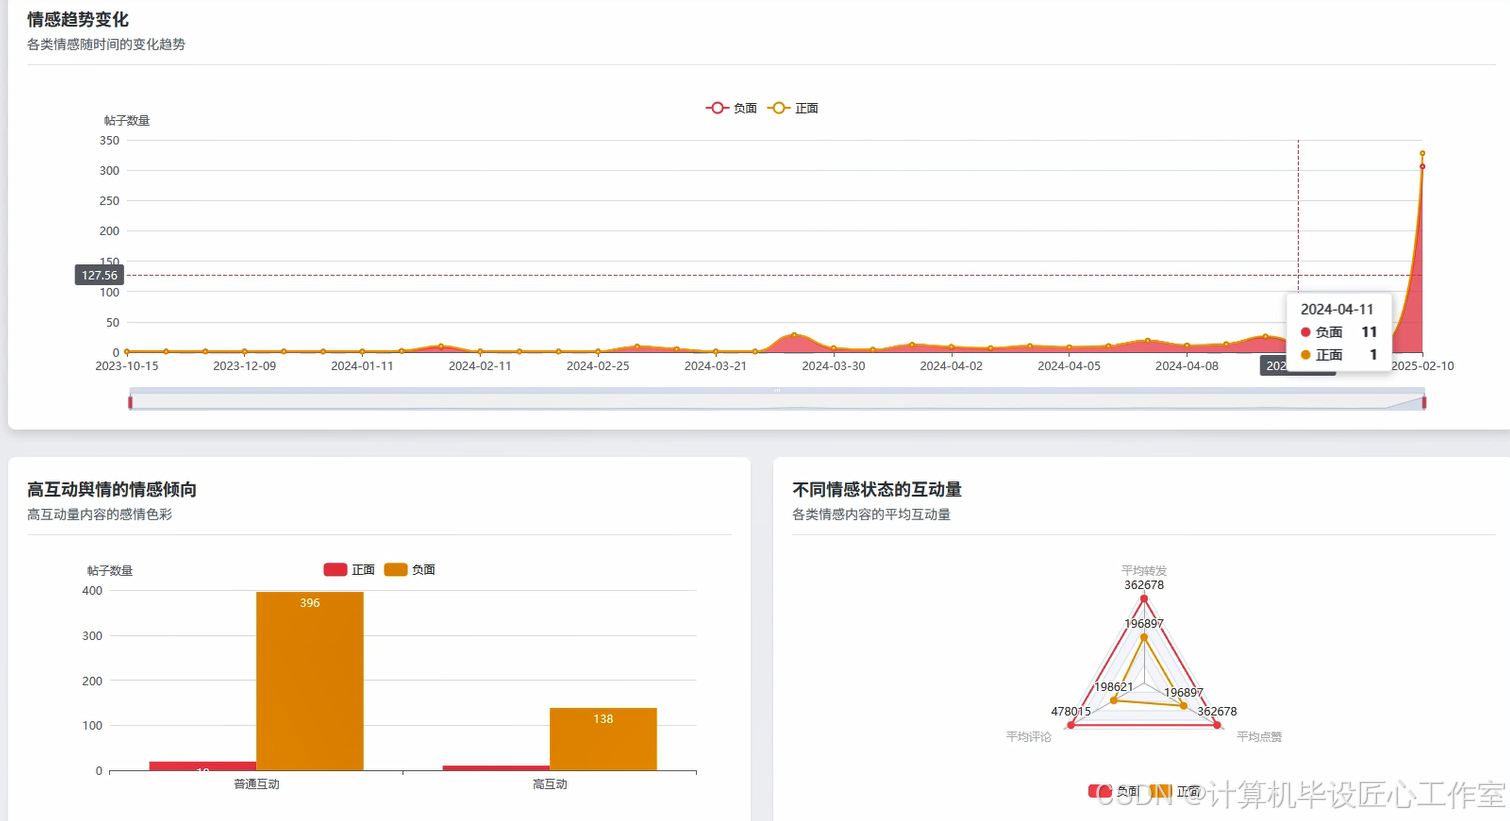Click the 350 value on the trend y-axis

tap(109, 141)
